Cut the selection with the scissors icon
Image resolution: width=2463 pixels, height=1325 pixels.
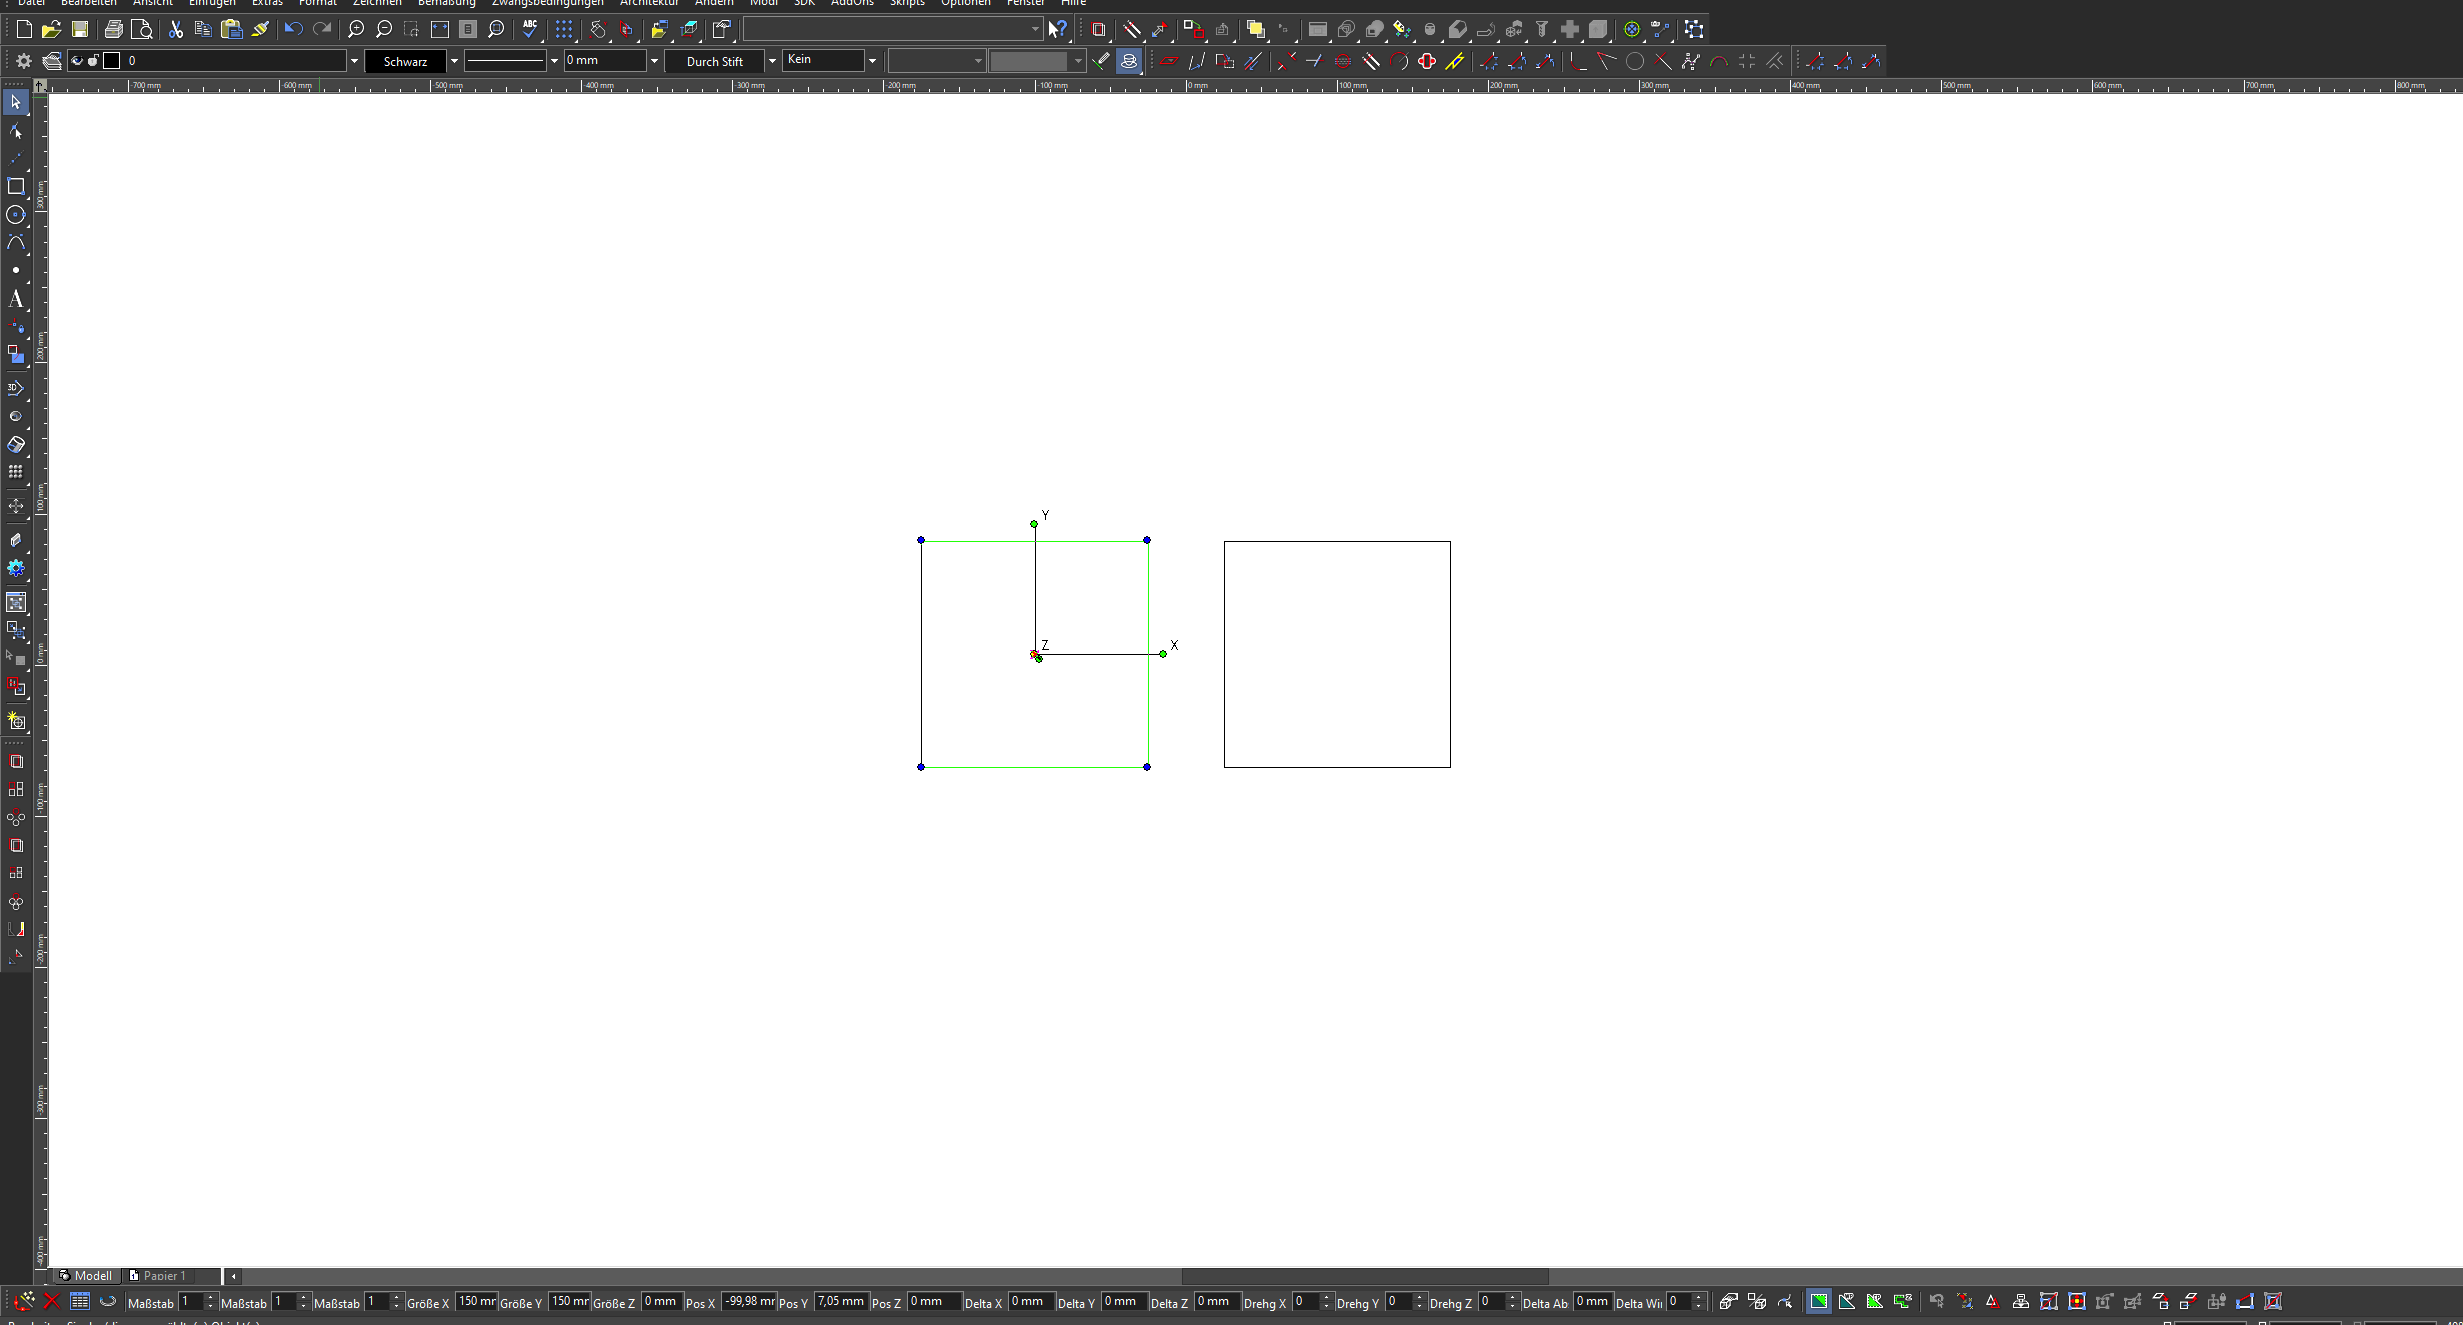point(176,30)
